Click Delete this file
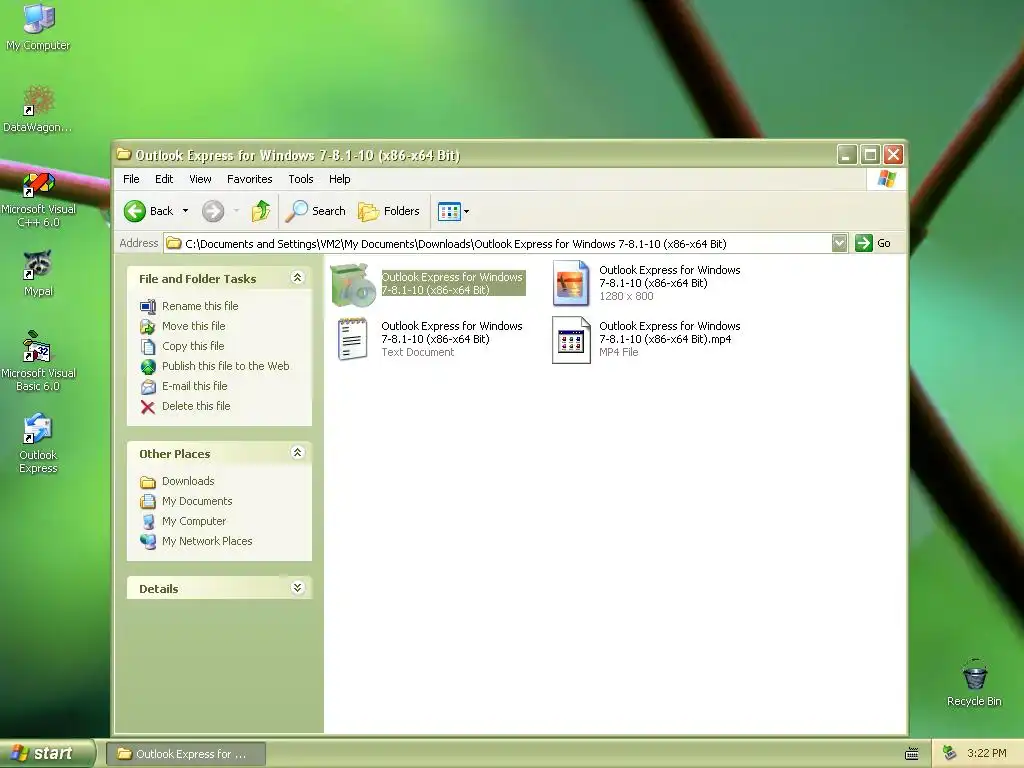 pos(196,406)
